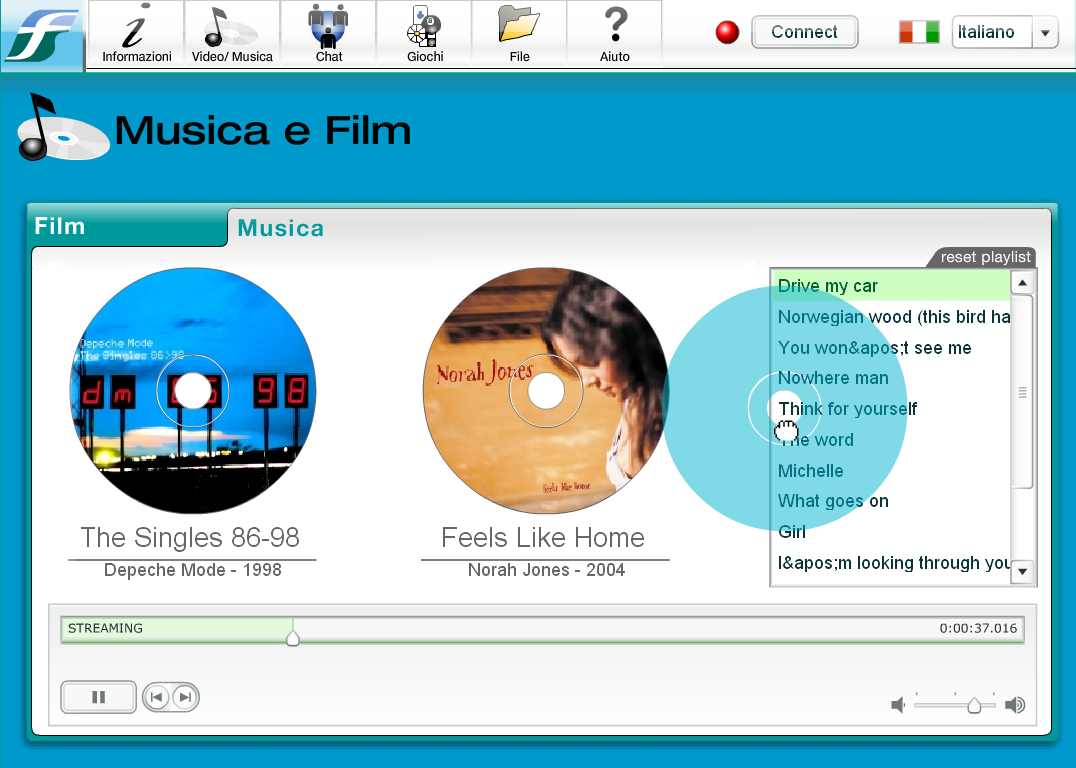Click the red connection status indicator

(x=727, y=32)
